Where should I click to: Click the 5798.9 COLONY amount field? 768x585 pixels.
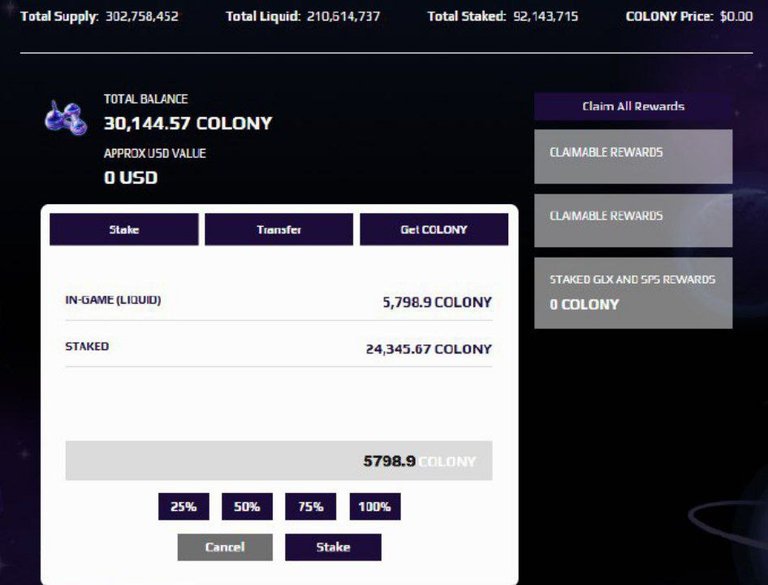click(279, 461)
